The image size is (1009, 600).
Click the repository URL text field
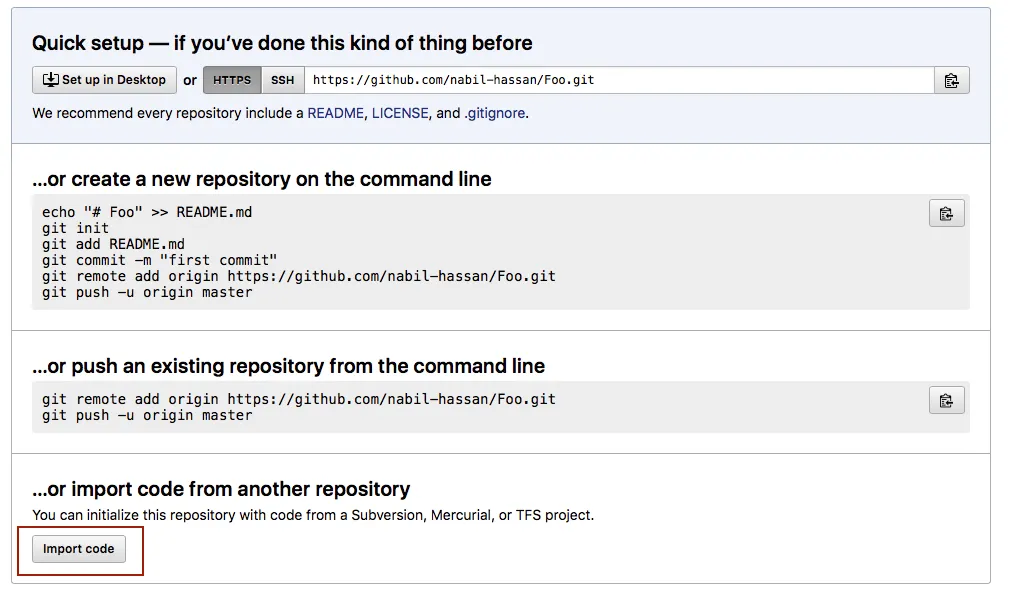618,80
